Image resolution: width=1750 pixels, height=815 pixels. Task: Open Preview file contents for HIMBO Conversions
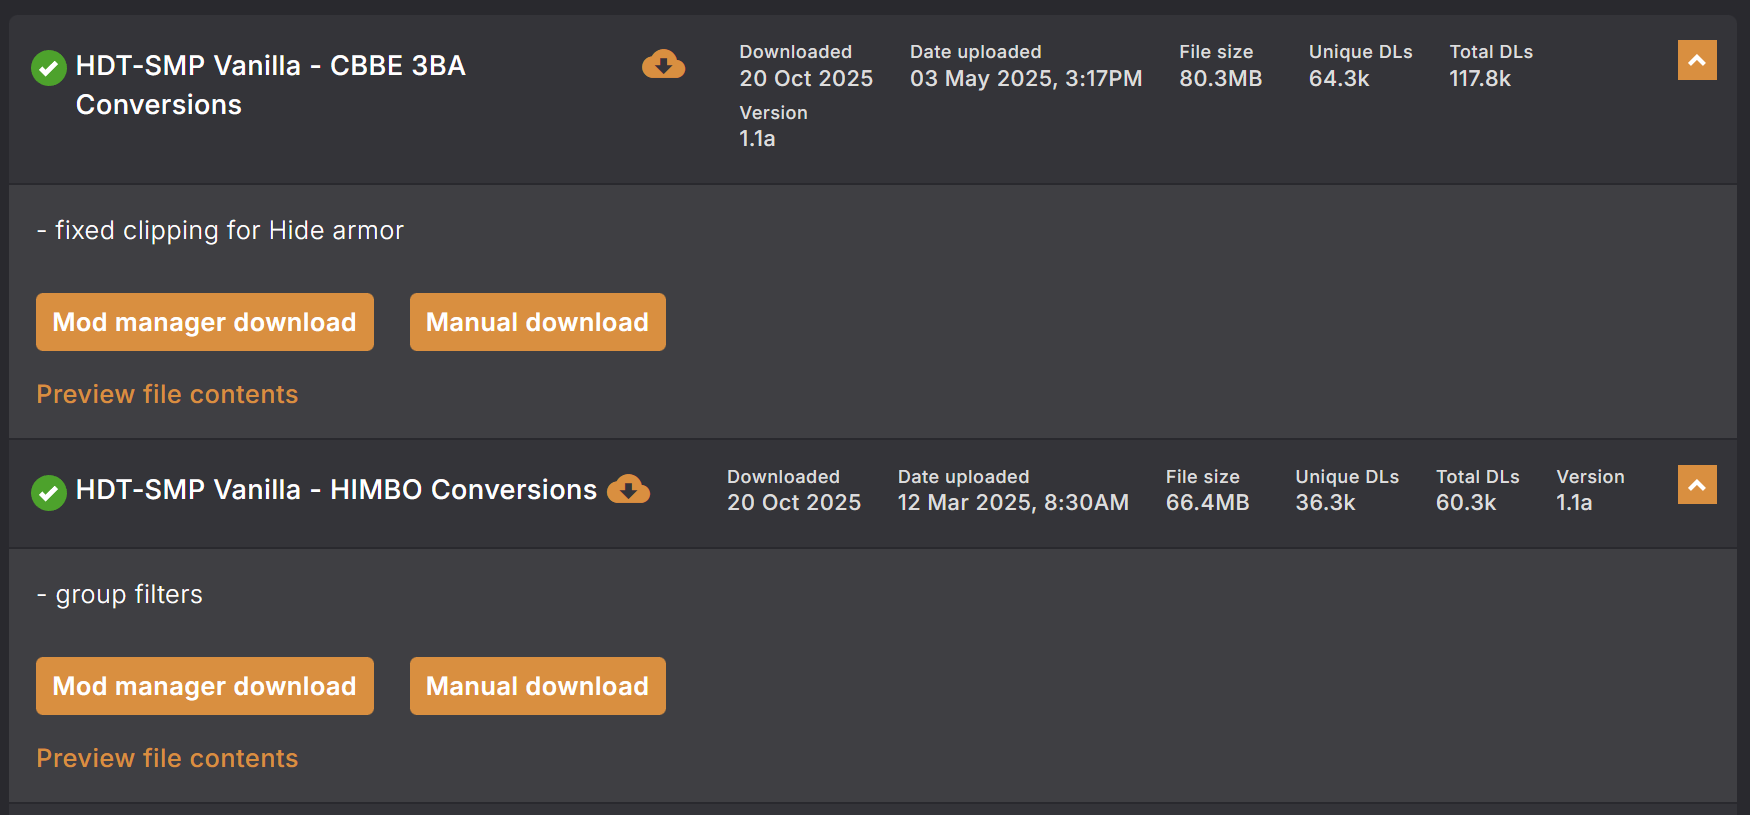pyautogui.click(x=167, y=758)
